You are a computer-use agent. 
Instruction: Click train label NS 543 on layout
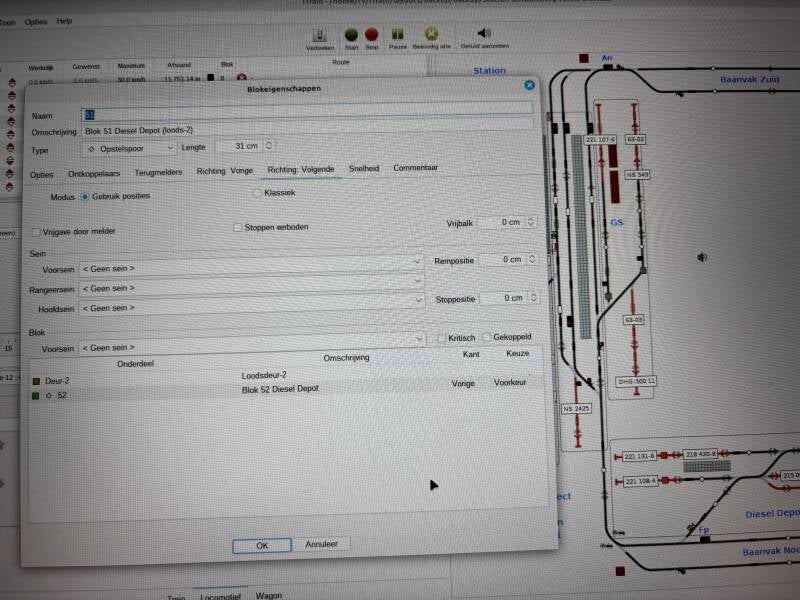tap(637, 174)
